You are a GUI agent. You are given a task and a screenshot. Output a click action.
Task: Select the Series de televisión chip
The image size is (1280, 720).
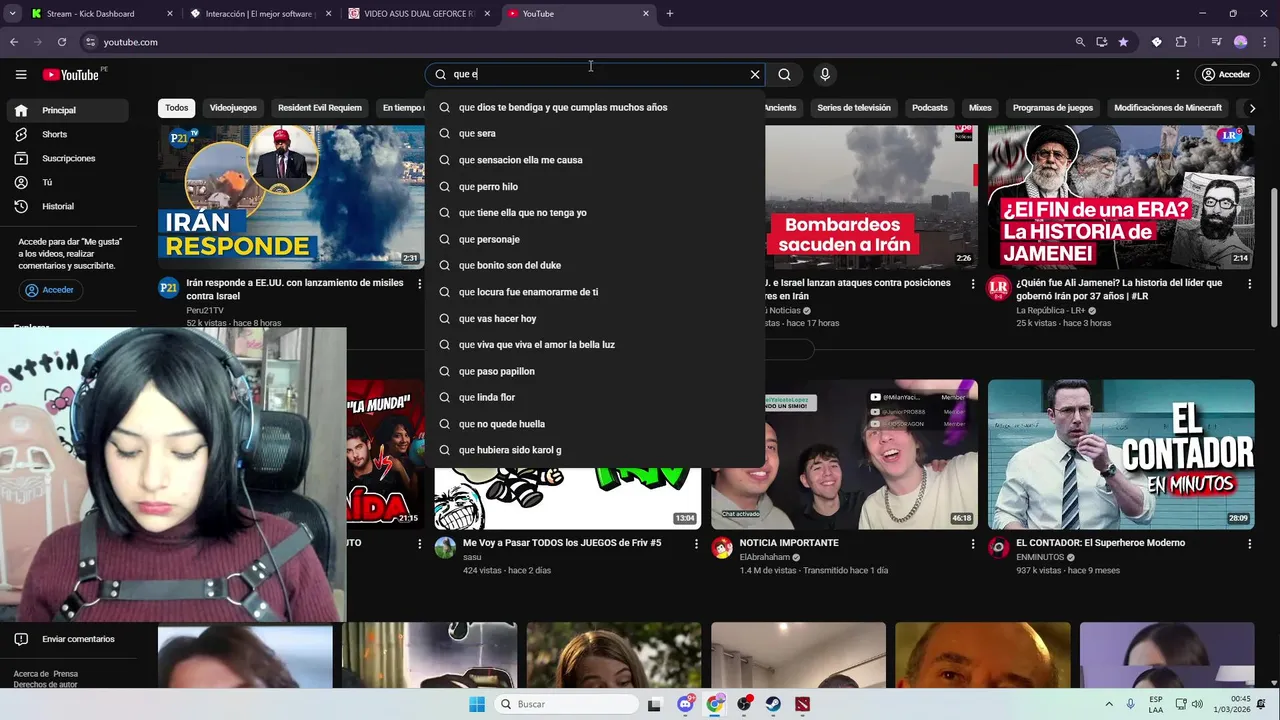point(854,108)
